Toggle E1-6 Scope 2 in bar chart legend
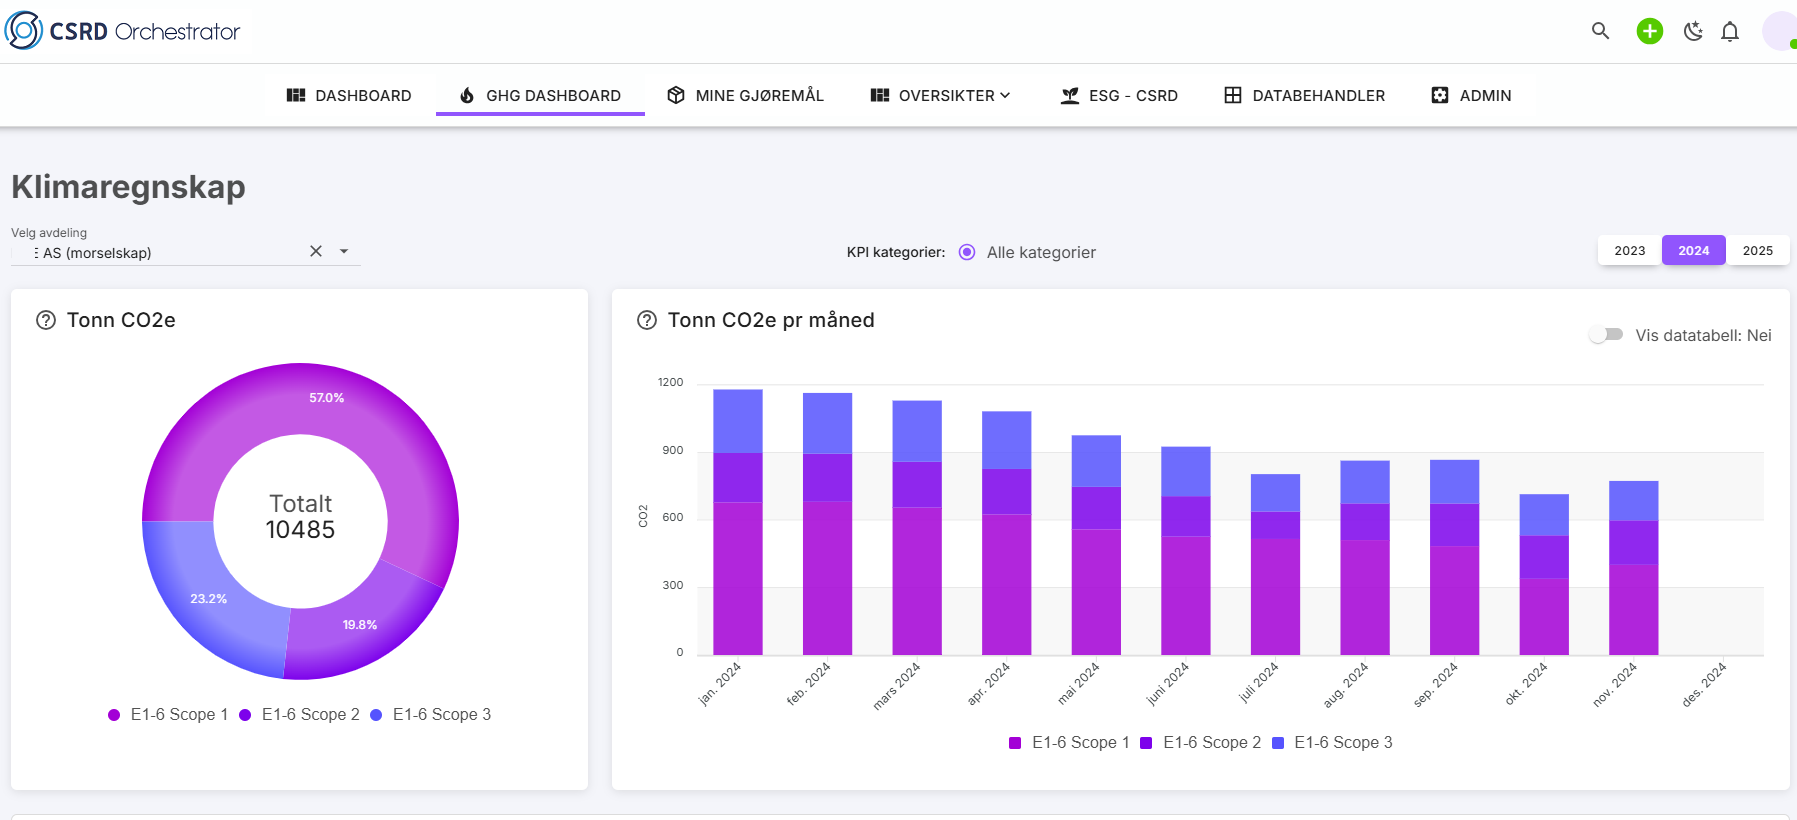 pyautogui.click(x=1200, y=742)
